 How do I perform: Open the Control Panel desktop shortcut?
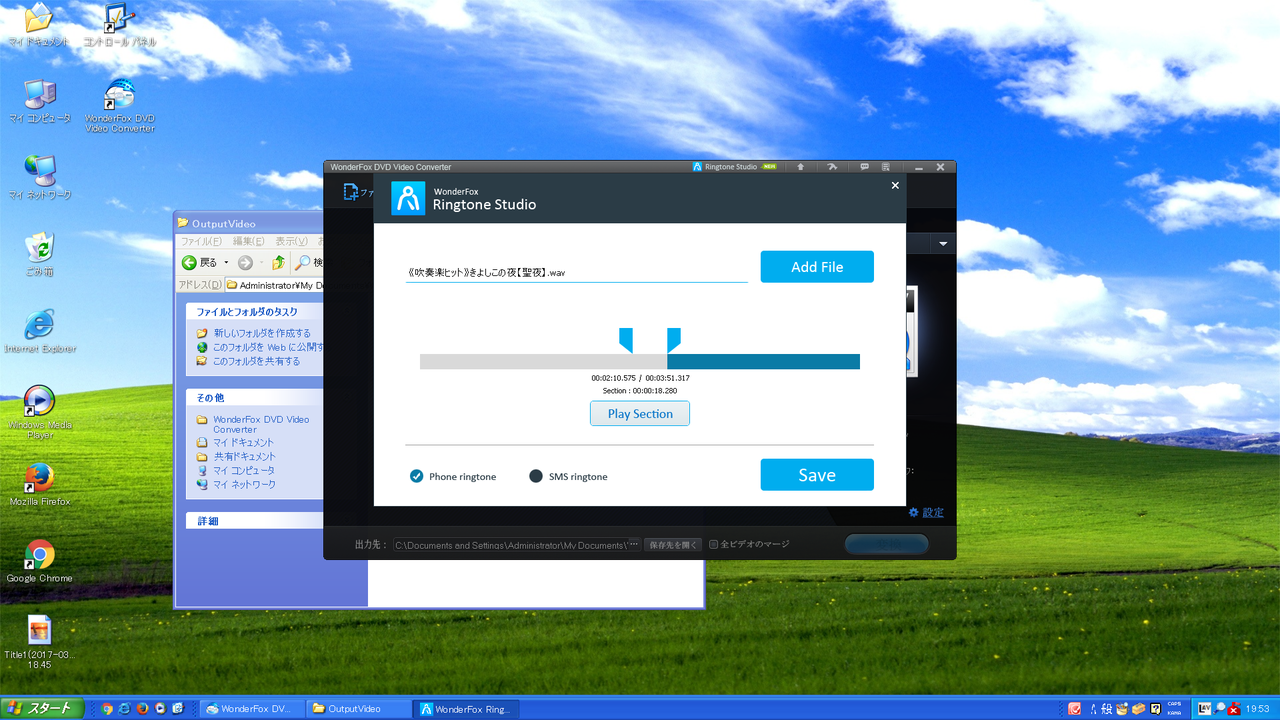(x=119, y=25)
